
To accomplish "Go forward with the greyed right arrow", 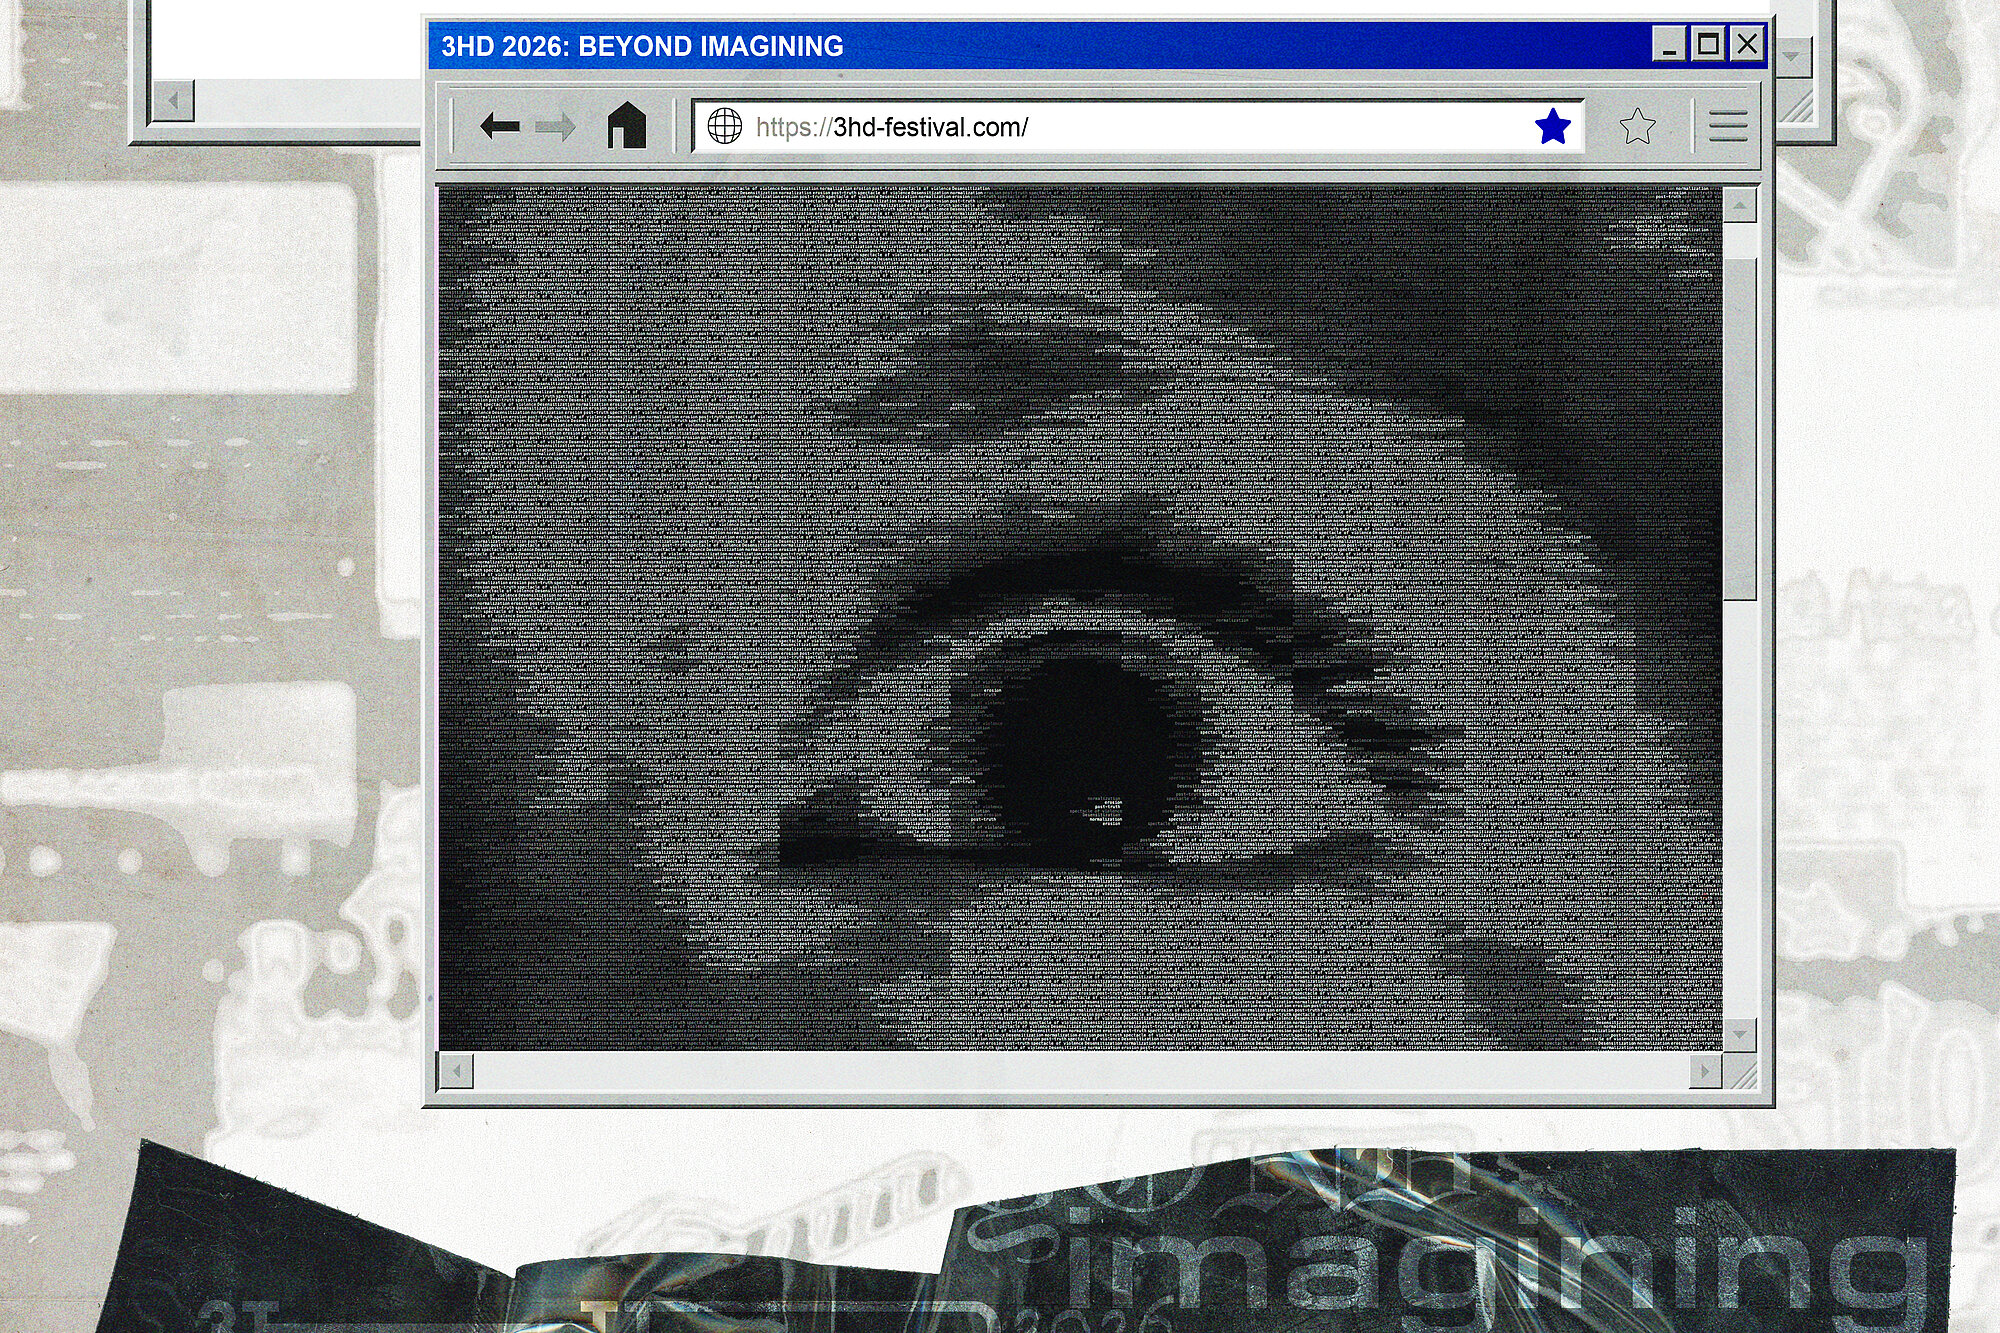I will (555, 126).
